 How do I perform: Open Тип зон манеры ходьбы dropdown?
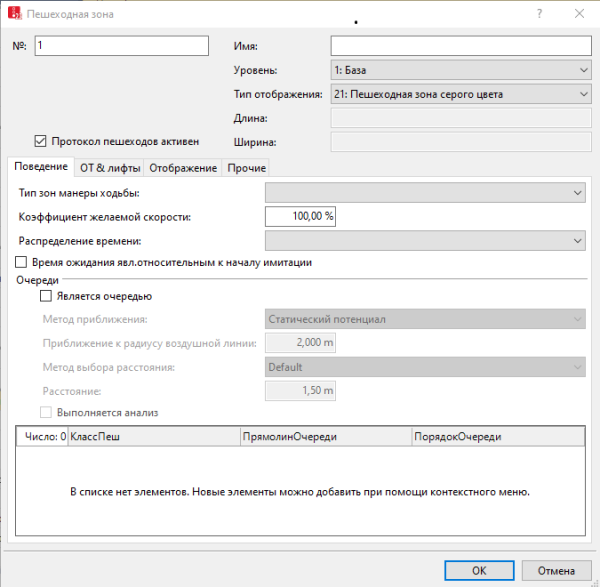pos(425,193)
